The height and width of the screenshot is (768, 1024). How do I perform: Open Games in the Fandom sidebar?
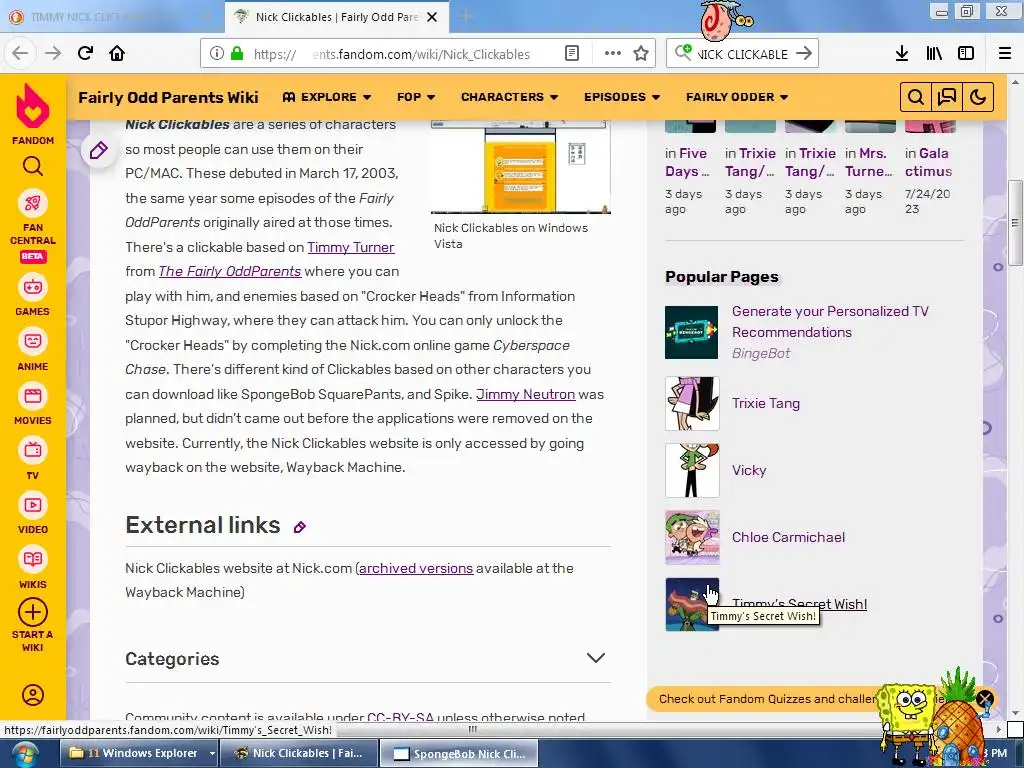pyautogui.click(x=33, y=296)
